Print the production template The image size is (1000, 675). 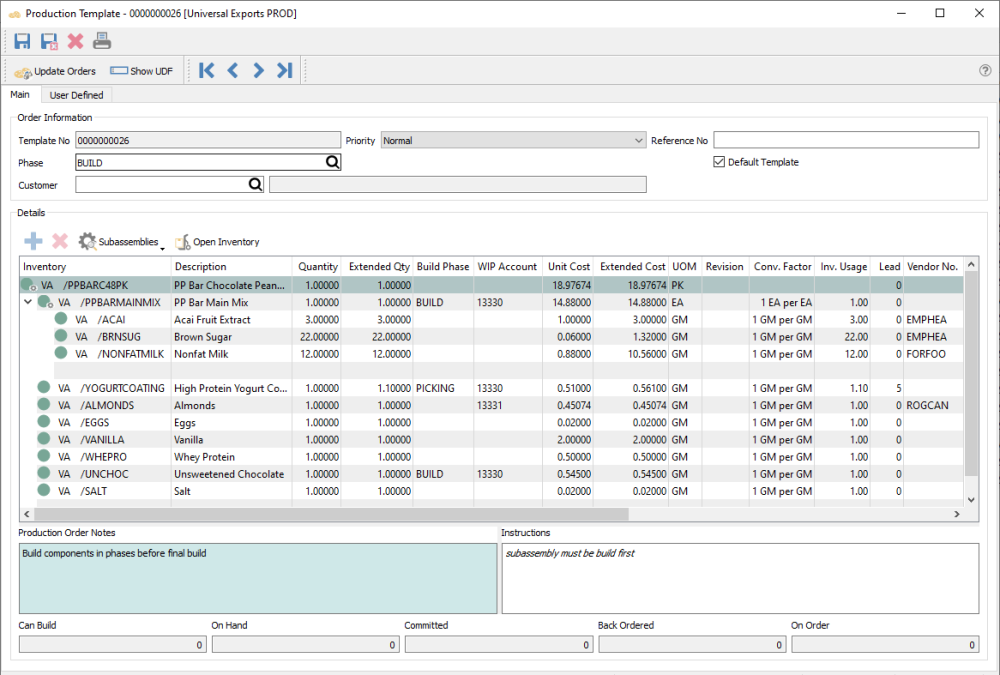click(x=102, y=41)
